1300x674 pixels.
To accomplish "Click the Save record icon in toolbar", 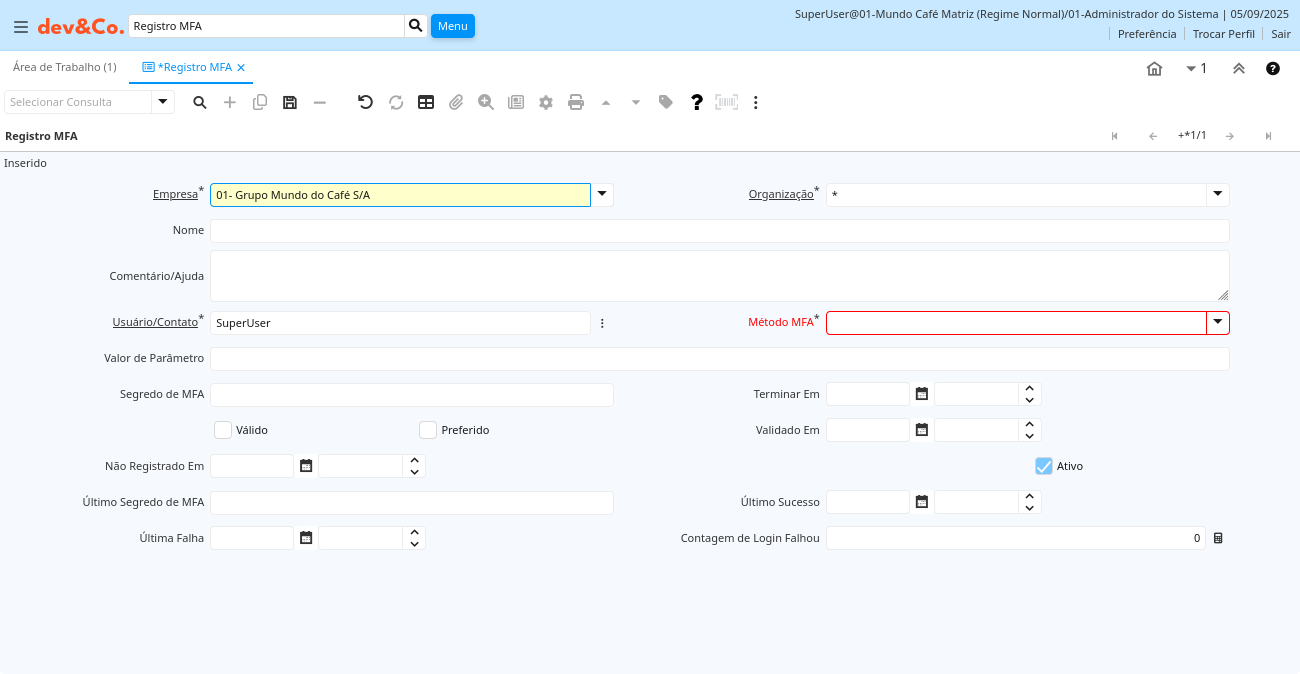I will click(290, 102).
